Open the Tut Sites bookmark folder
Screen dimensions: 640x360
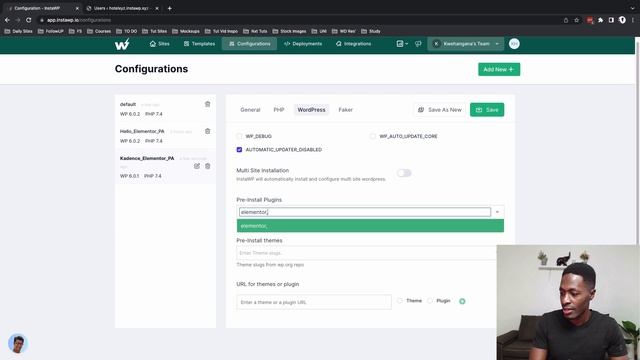155,31
